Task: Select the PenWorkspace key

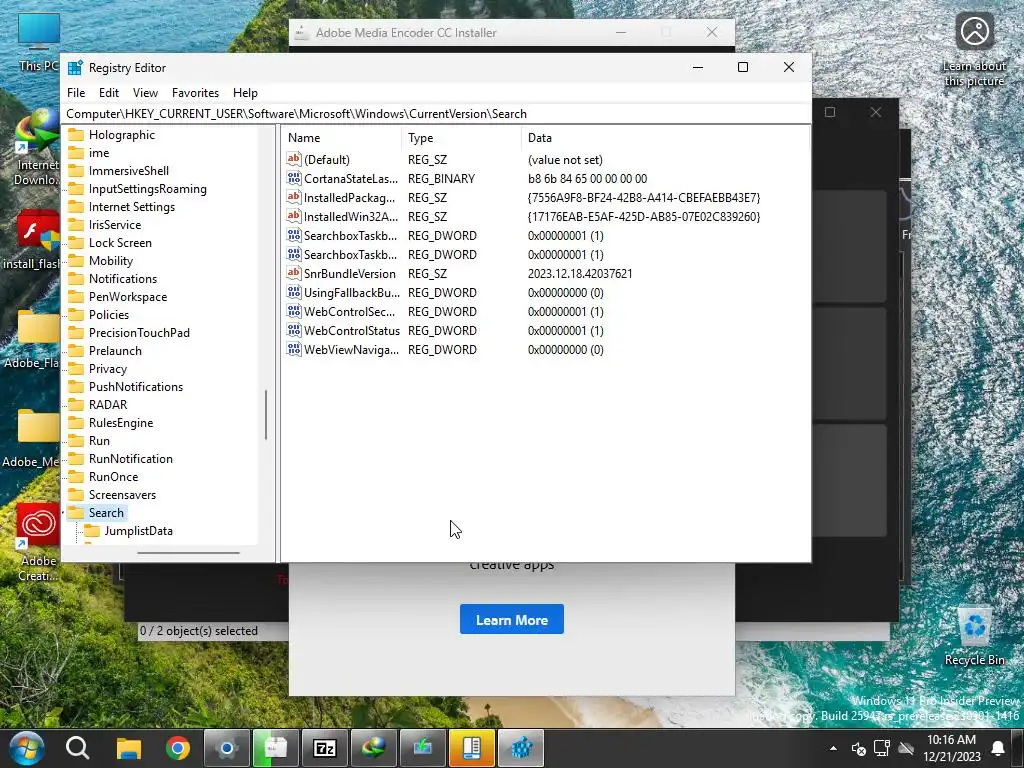Action: tap(128, 296)
